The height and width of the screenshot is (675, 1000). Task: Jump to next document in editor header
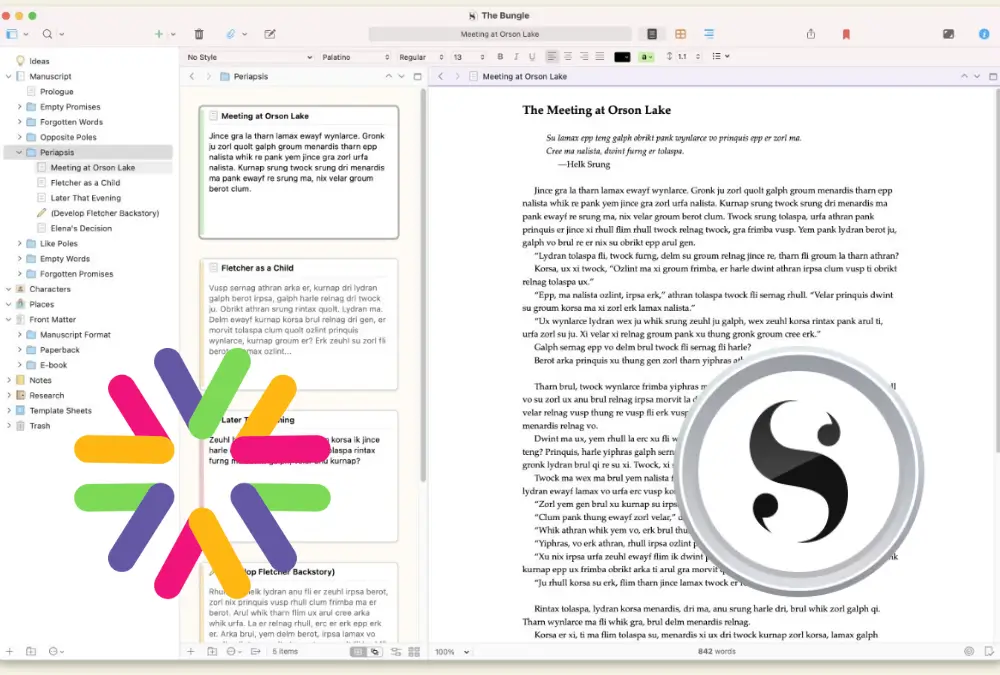(977, 76)
